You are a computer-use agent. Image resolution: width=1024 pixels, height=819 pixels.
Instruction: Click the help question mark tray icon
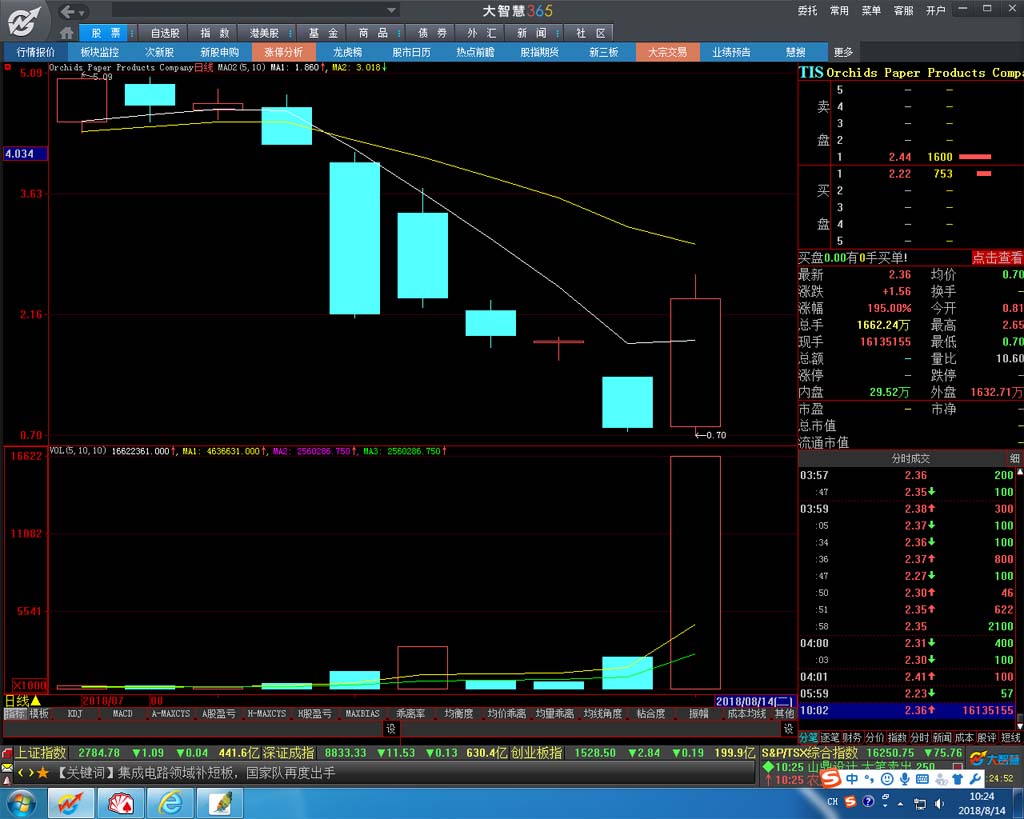point(868,801)
